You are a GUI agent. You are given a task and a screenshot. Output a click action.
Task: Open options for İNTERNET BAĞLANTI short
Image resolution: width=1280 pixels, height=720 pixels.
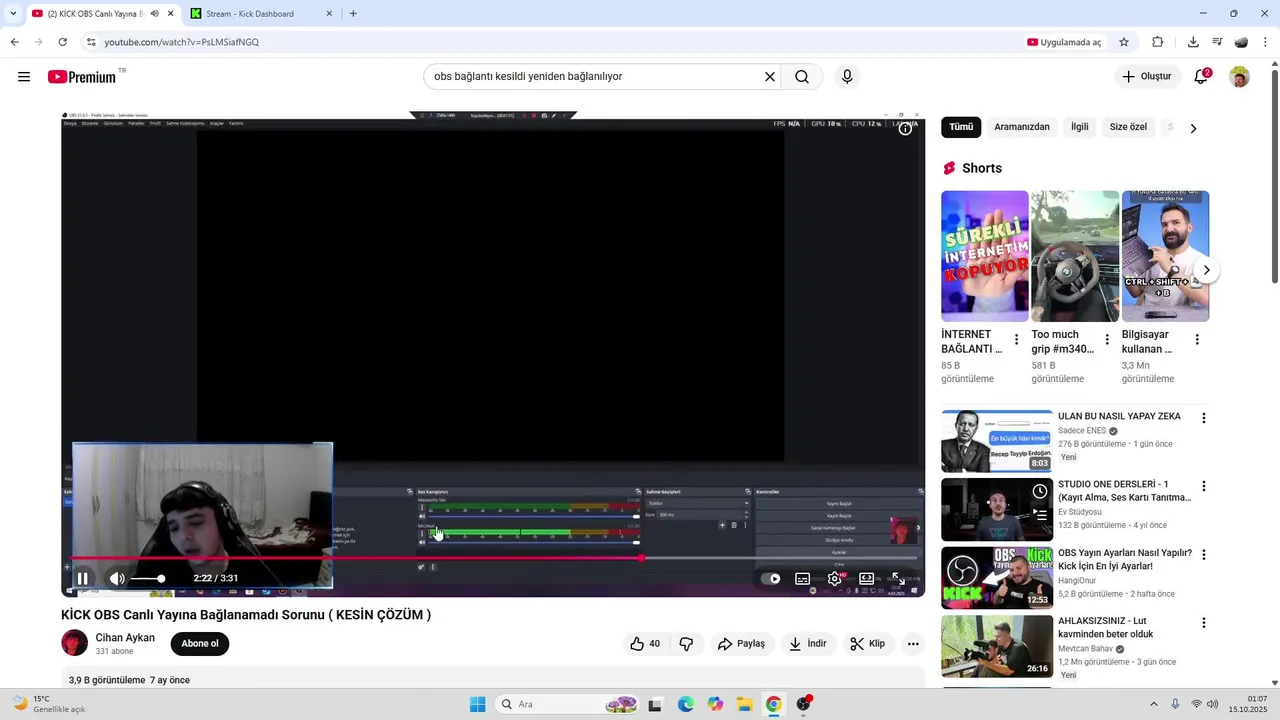[x=1016, y=340]
